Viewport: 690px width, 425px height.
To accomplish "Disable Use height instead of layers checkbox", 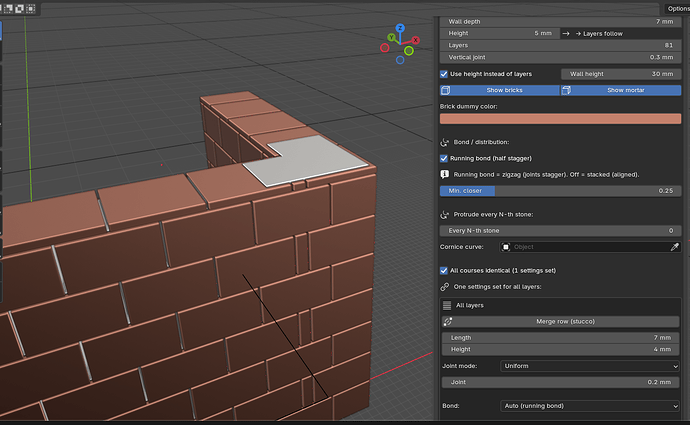I will point(444,74).
